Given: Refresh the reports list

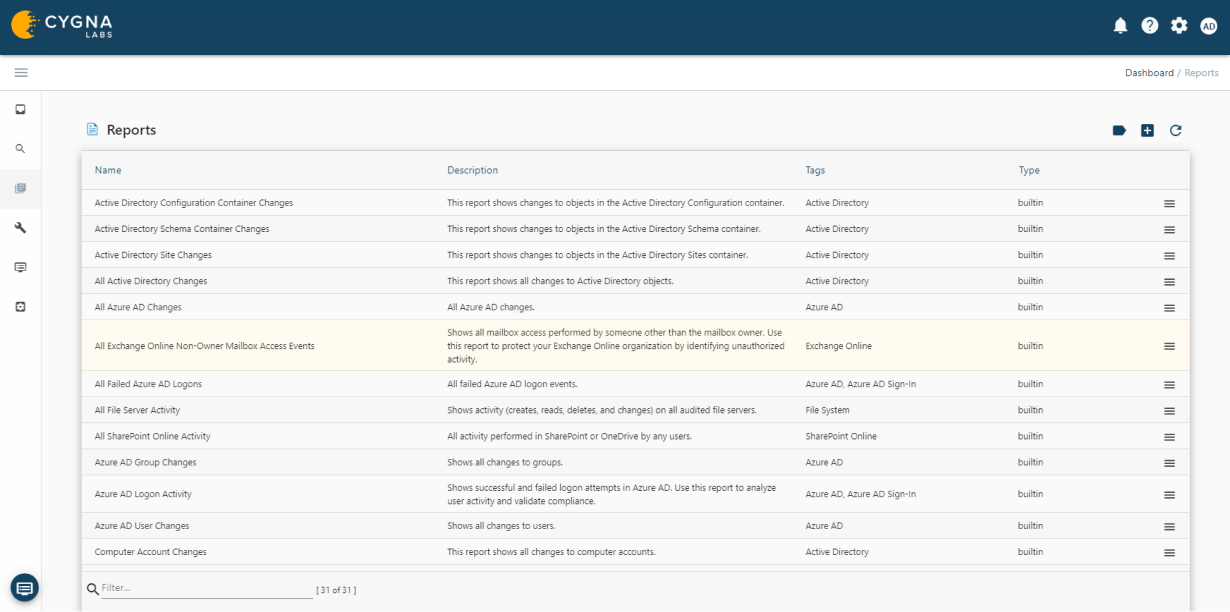Looking at the screenshot, I should 1176,131.
